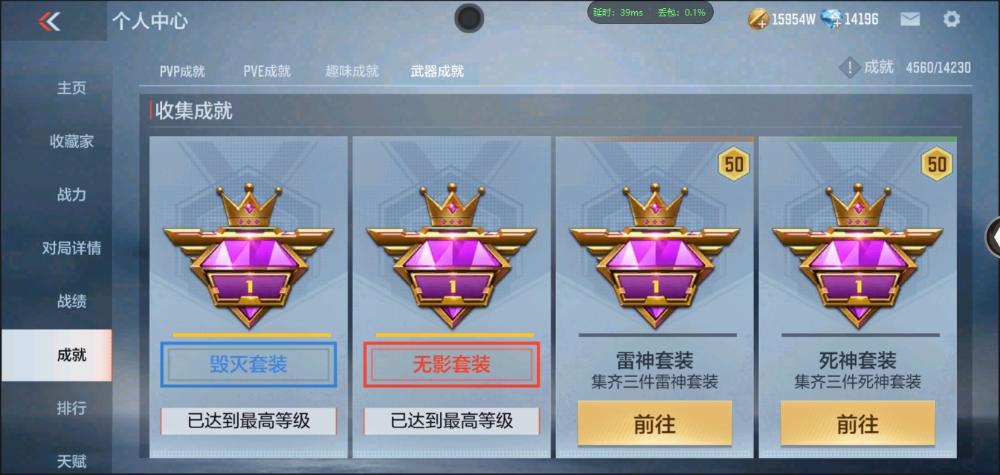Tap the diamond currency icon
The image size is (1000, 475).
point(831,19)
